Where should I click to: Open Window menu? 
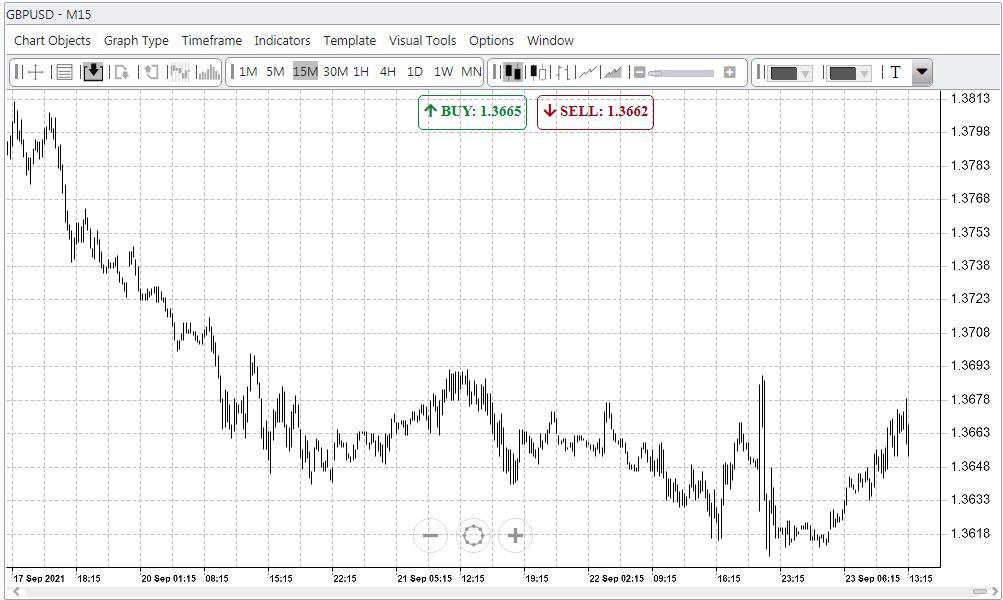(550, 40)
